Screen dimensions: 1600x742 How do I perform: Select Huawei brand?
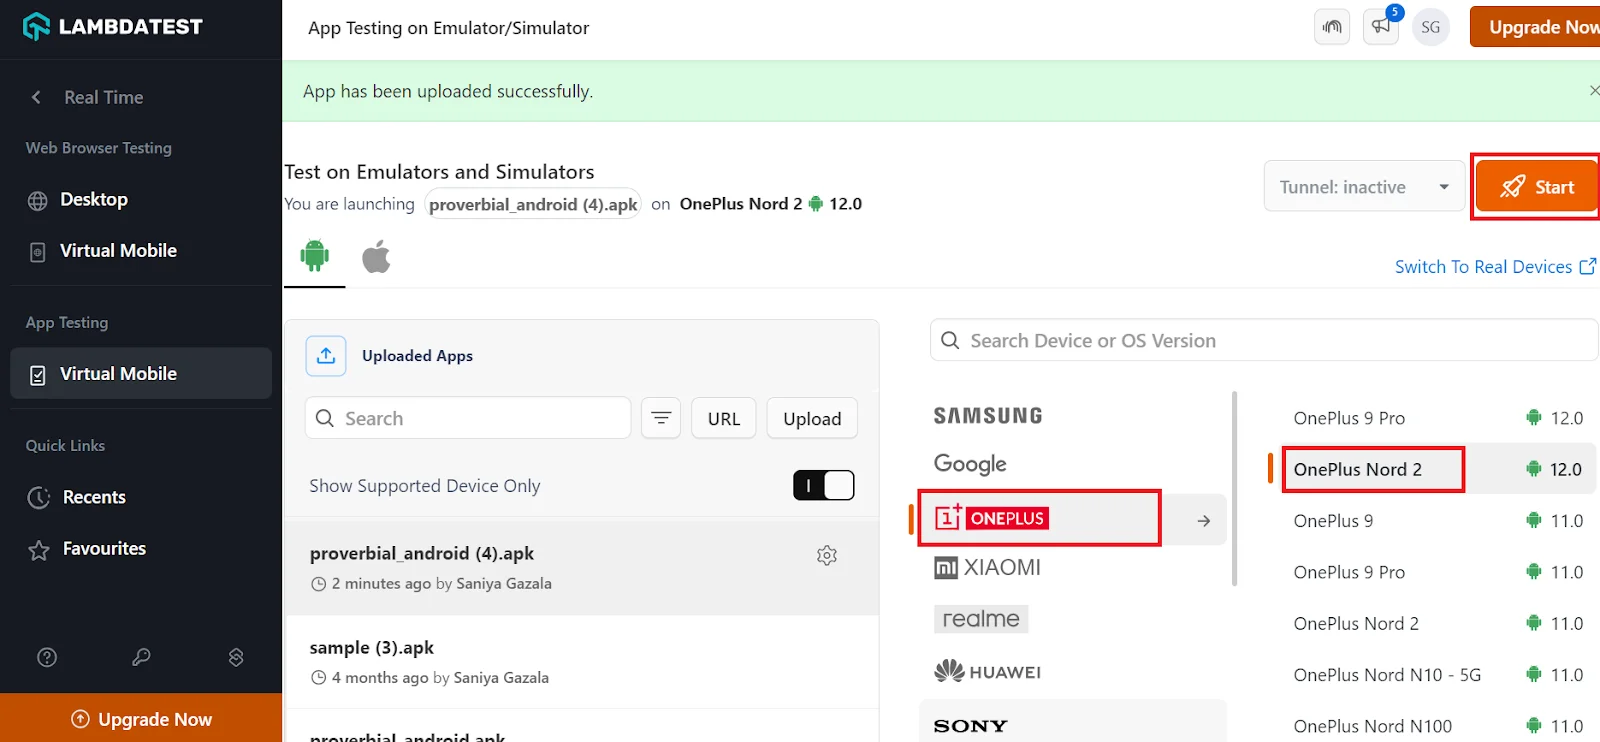[987, 671]
